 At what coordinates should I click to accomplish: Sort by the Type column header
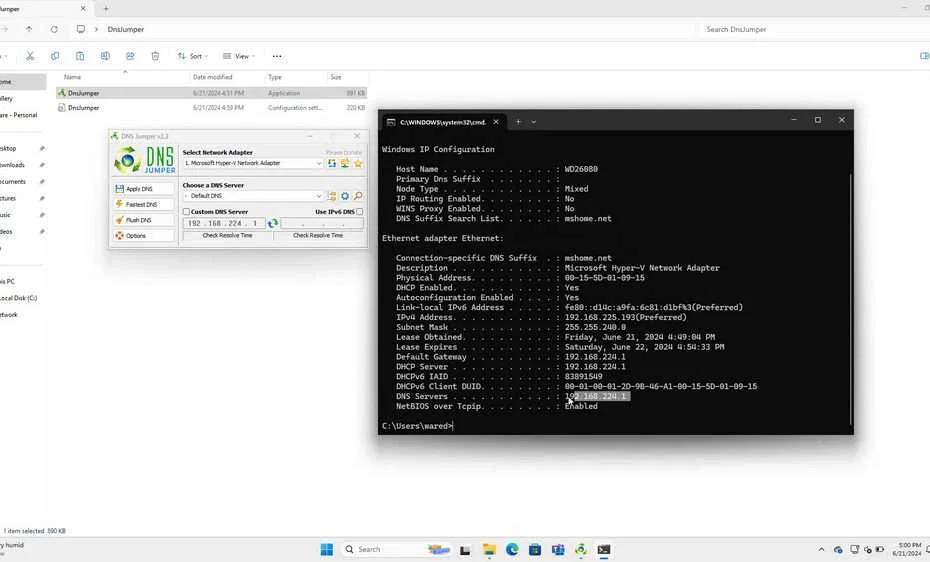pyautogui.click(x=275, y=77)
